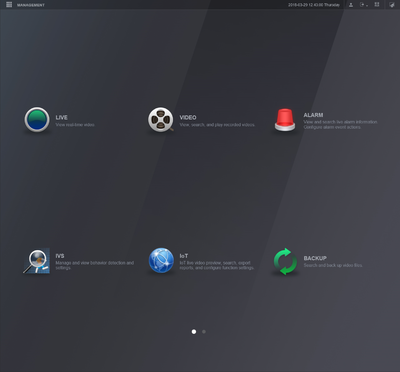Open the IoT globe icon

click(161, 260)
